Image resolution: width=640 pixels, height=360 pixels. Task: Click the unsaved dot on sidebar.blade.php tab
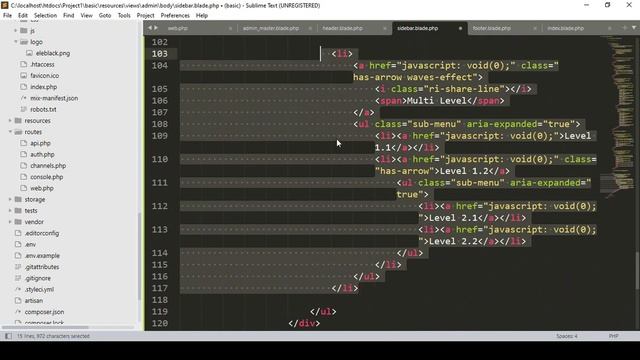pyautogui.click(x=460, y=28)
